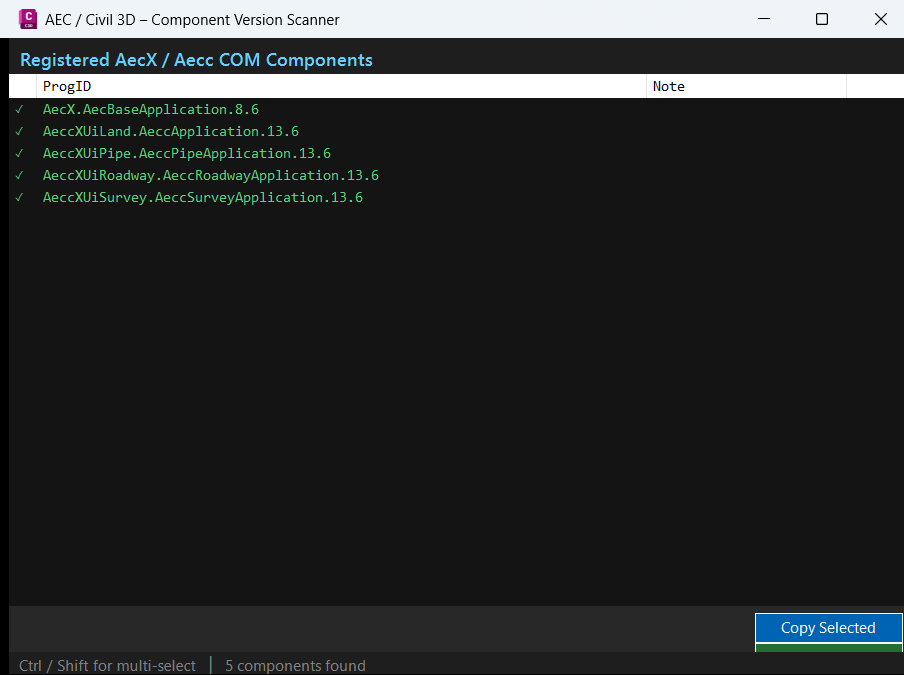Close the Component Version Scanner window
The width and height of the screenshot is (904, 675).
(880, 19)
